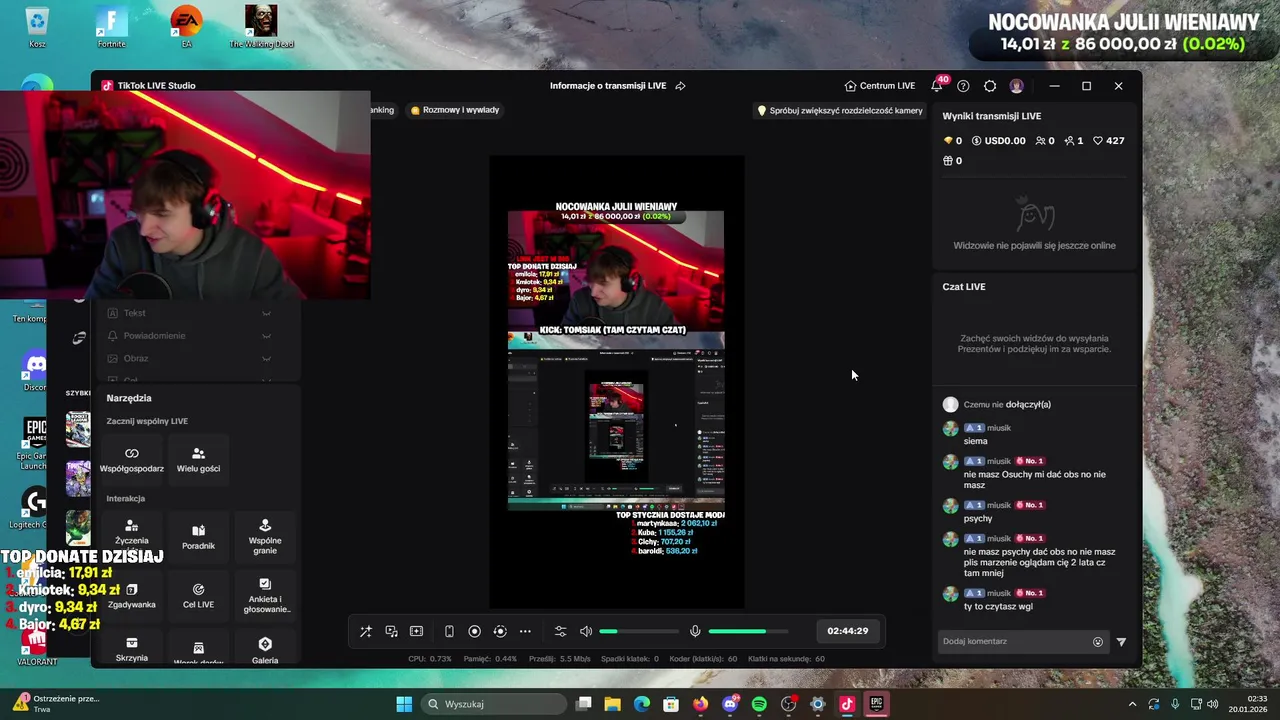Click the record button in control bar
The height and width of the screenshot is (720, 1280).
pyautogui.click(x=475, y=631)
